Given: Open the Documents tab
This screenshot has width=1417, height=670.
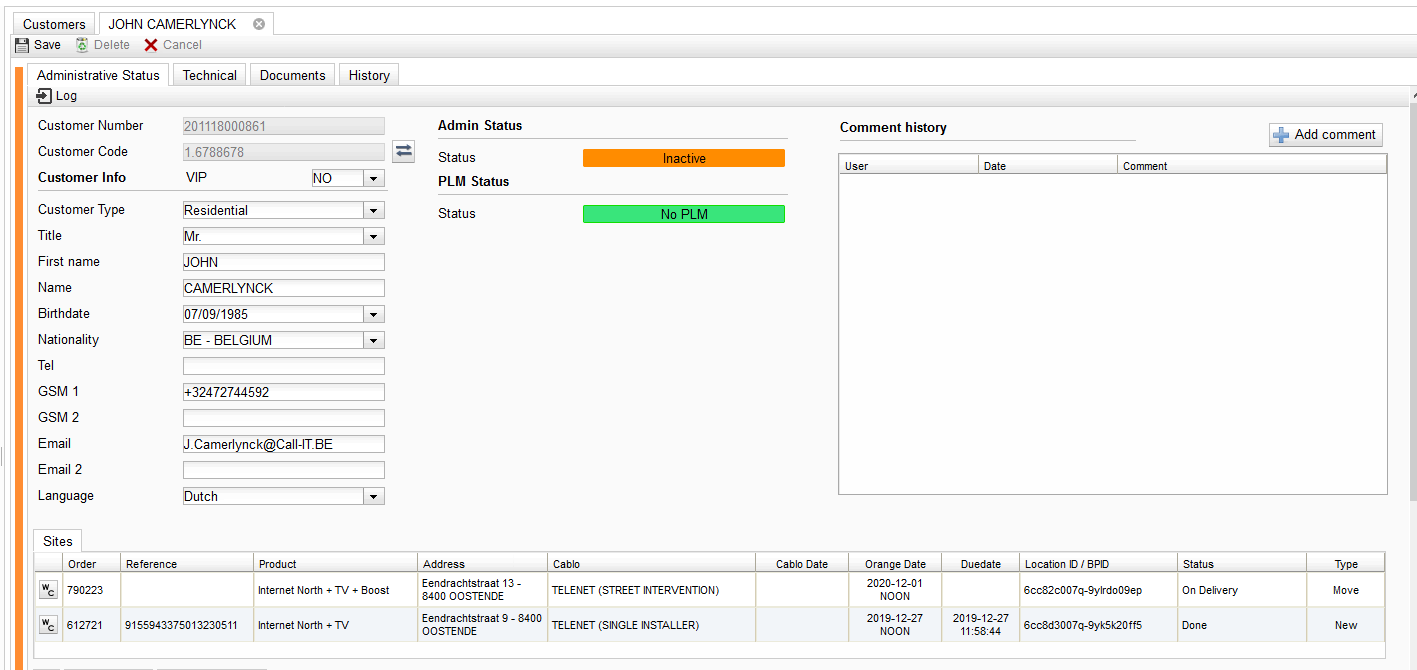Looking at the screenshot, I should pos(293,75).
